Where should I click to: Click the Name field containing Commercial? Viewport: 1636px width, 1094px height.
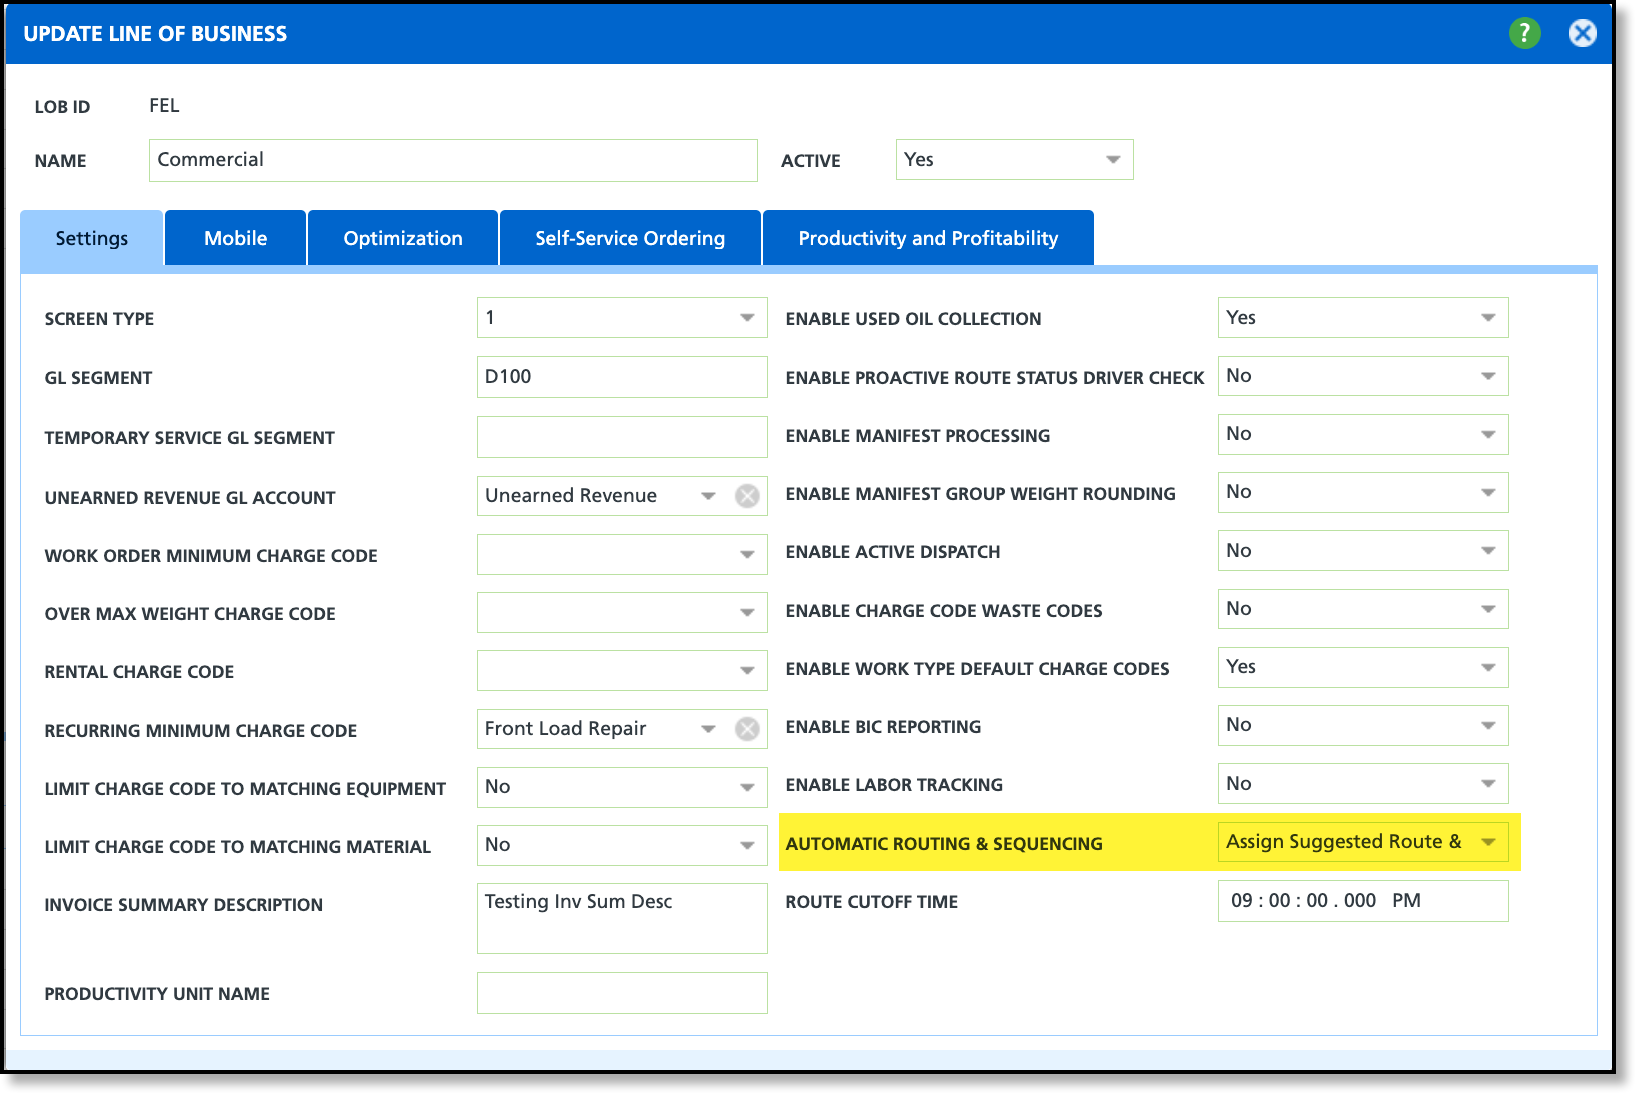453,160
